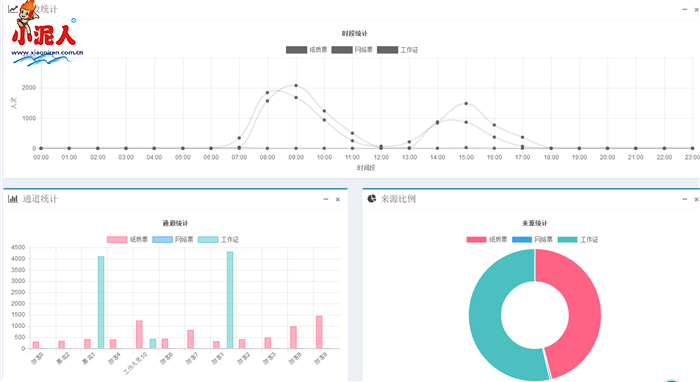Open the www.xiaoniren.com.cn link under logo

tap(47, 53)
